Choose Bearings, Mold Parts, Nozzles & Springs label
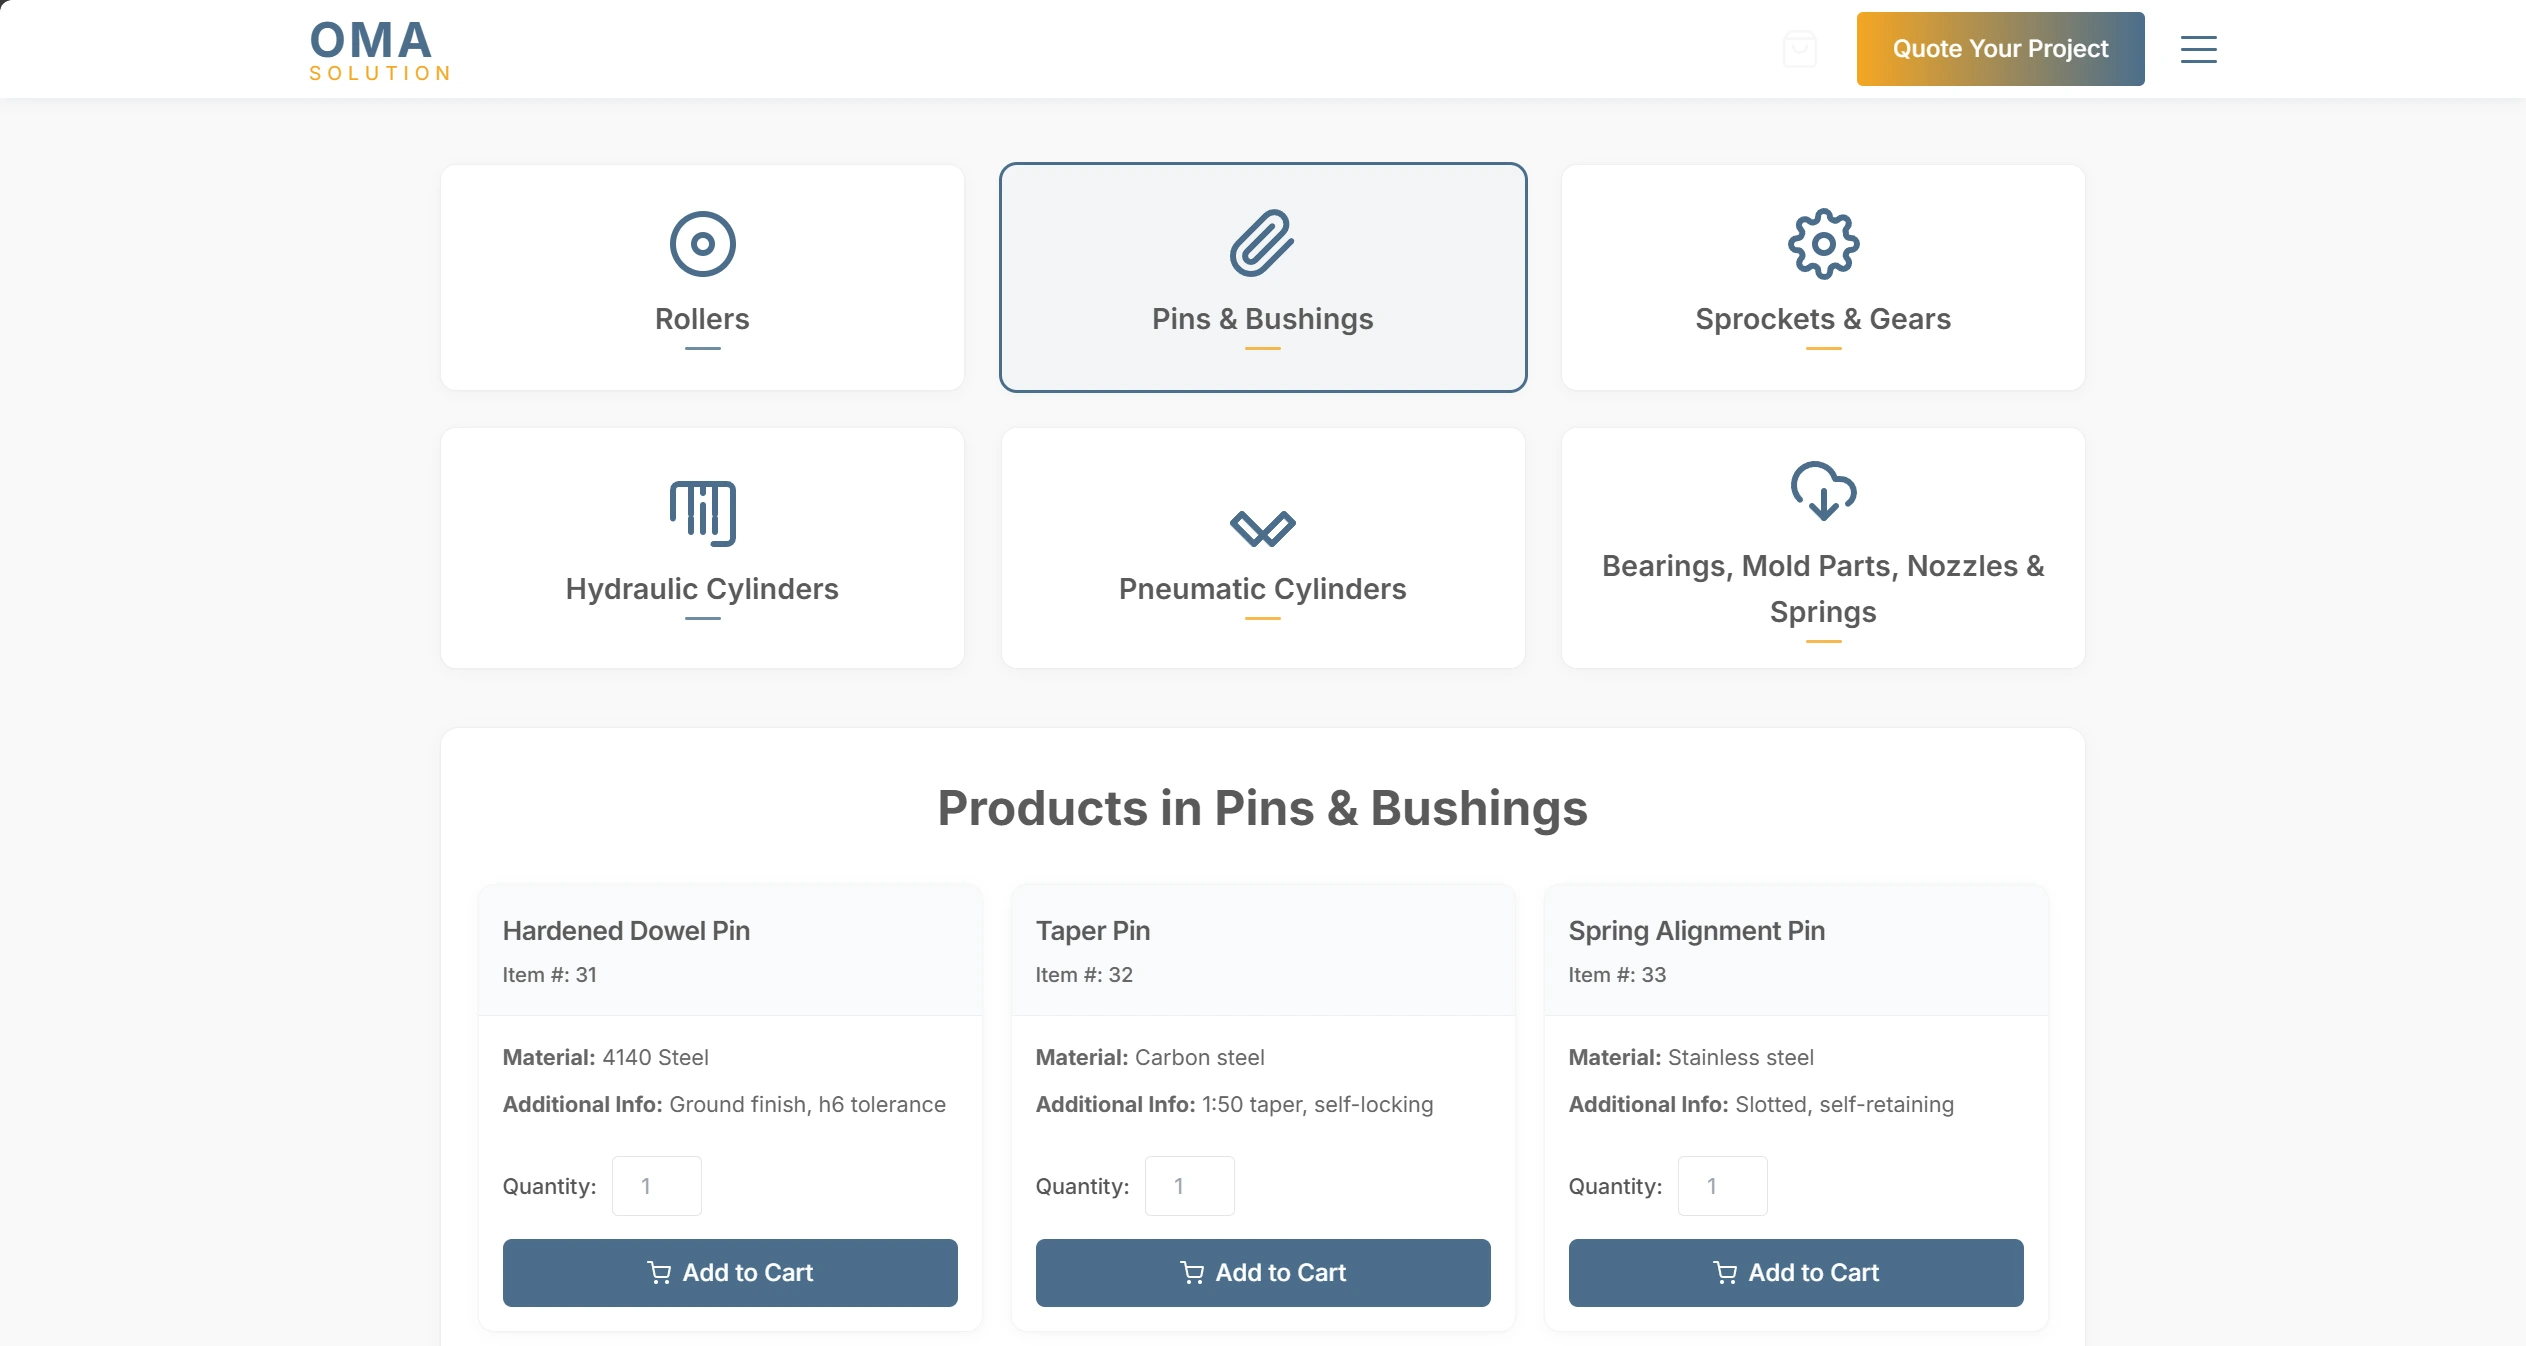2526x1346 pixels. coord(1823,588)
